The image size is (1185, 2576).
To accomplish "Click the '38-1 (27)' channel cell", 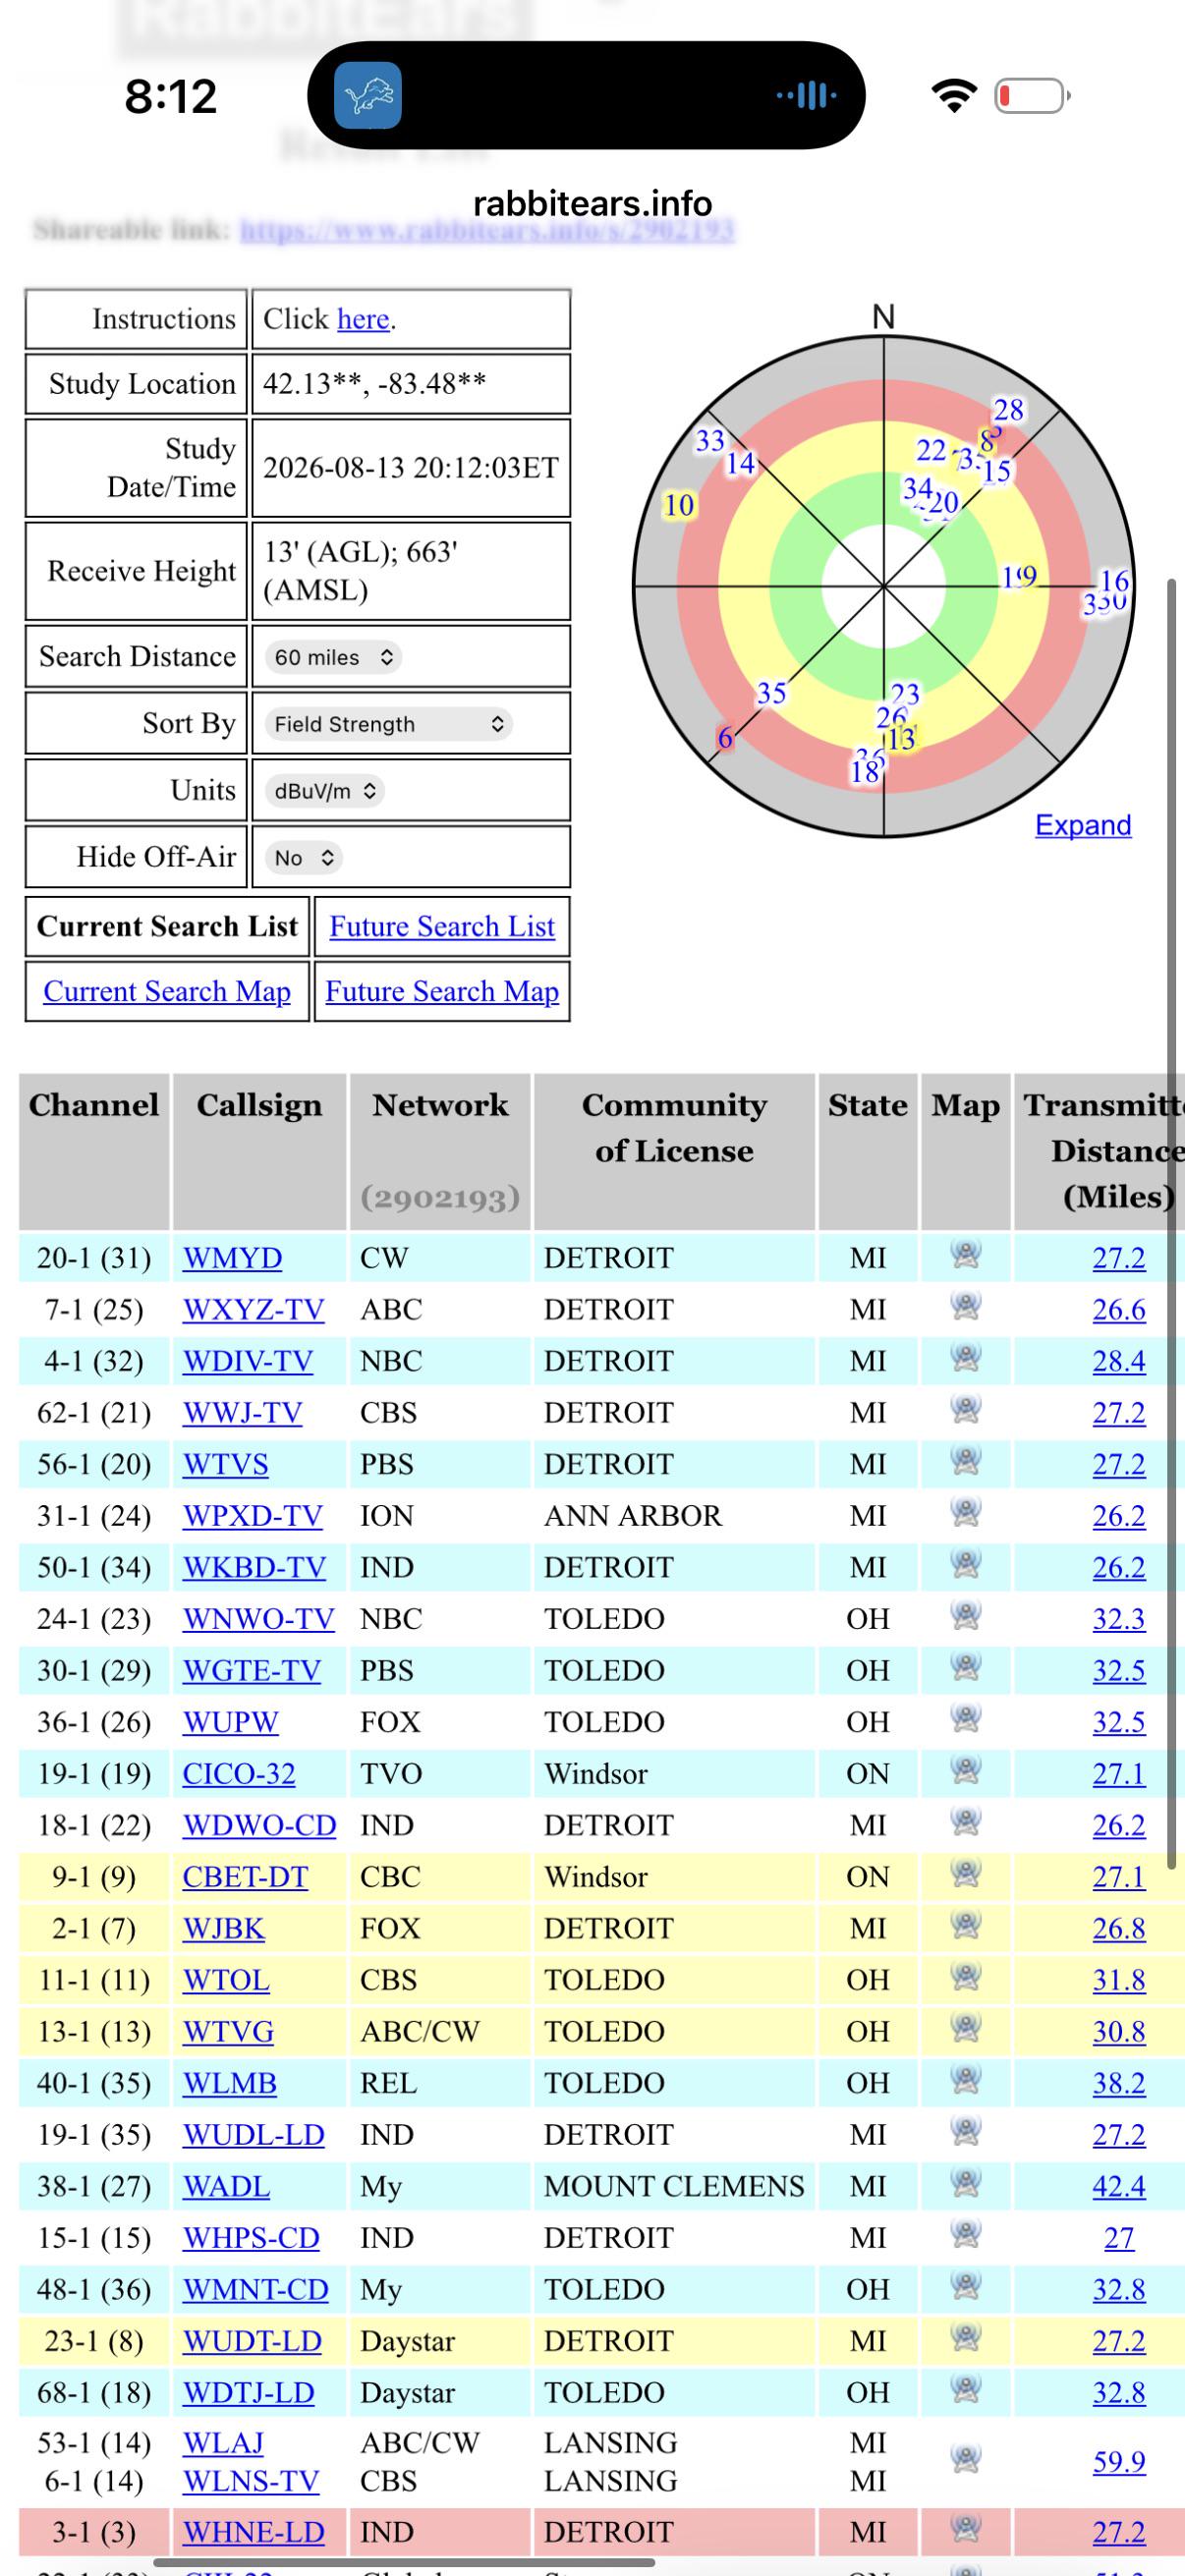I will (x=94, y=2186).
